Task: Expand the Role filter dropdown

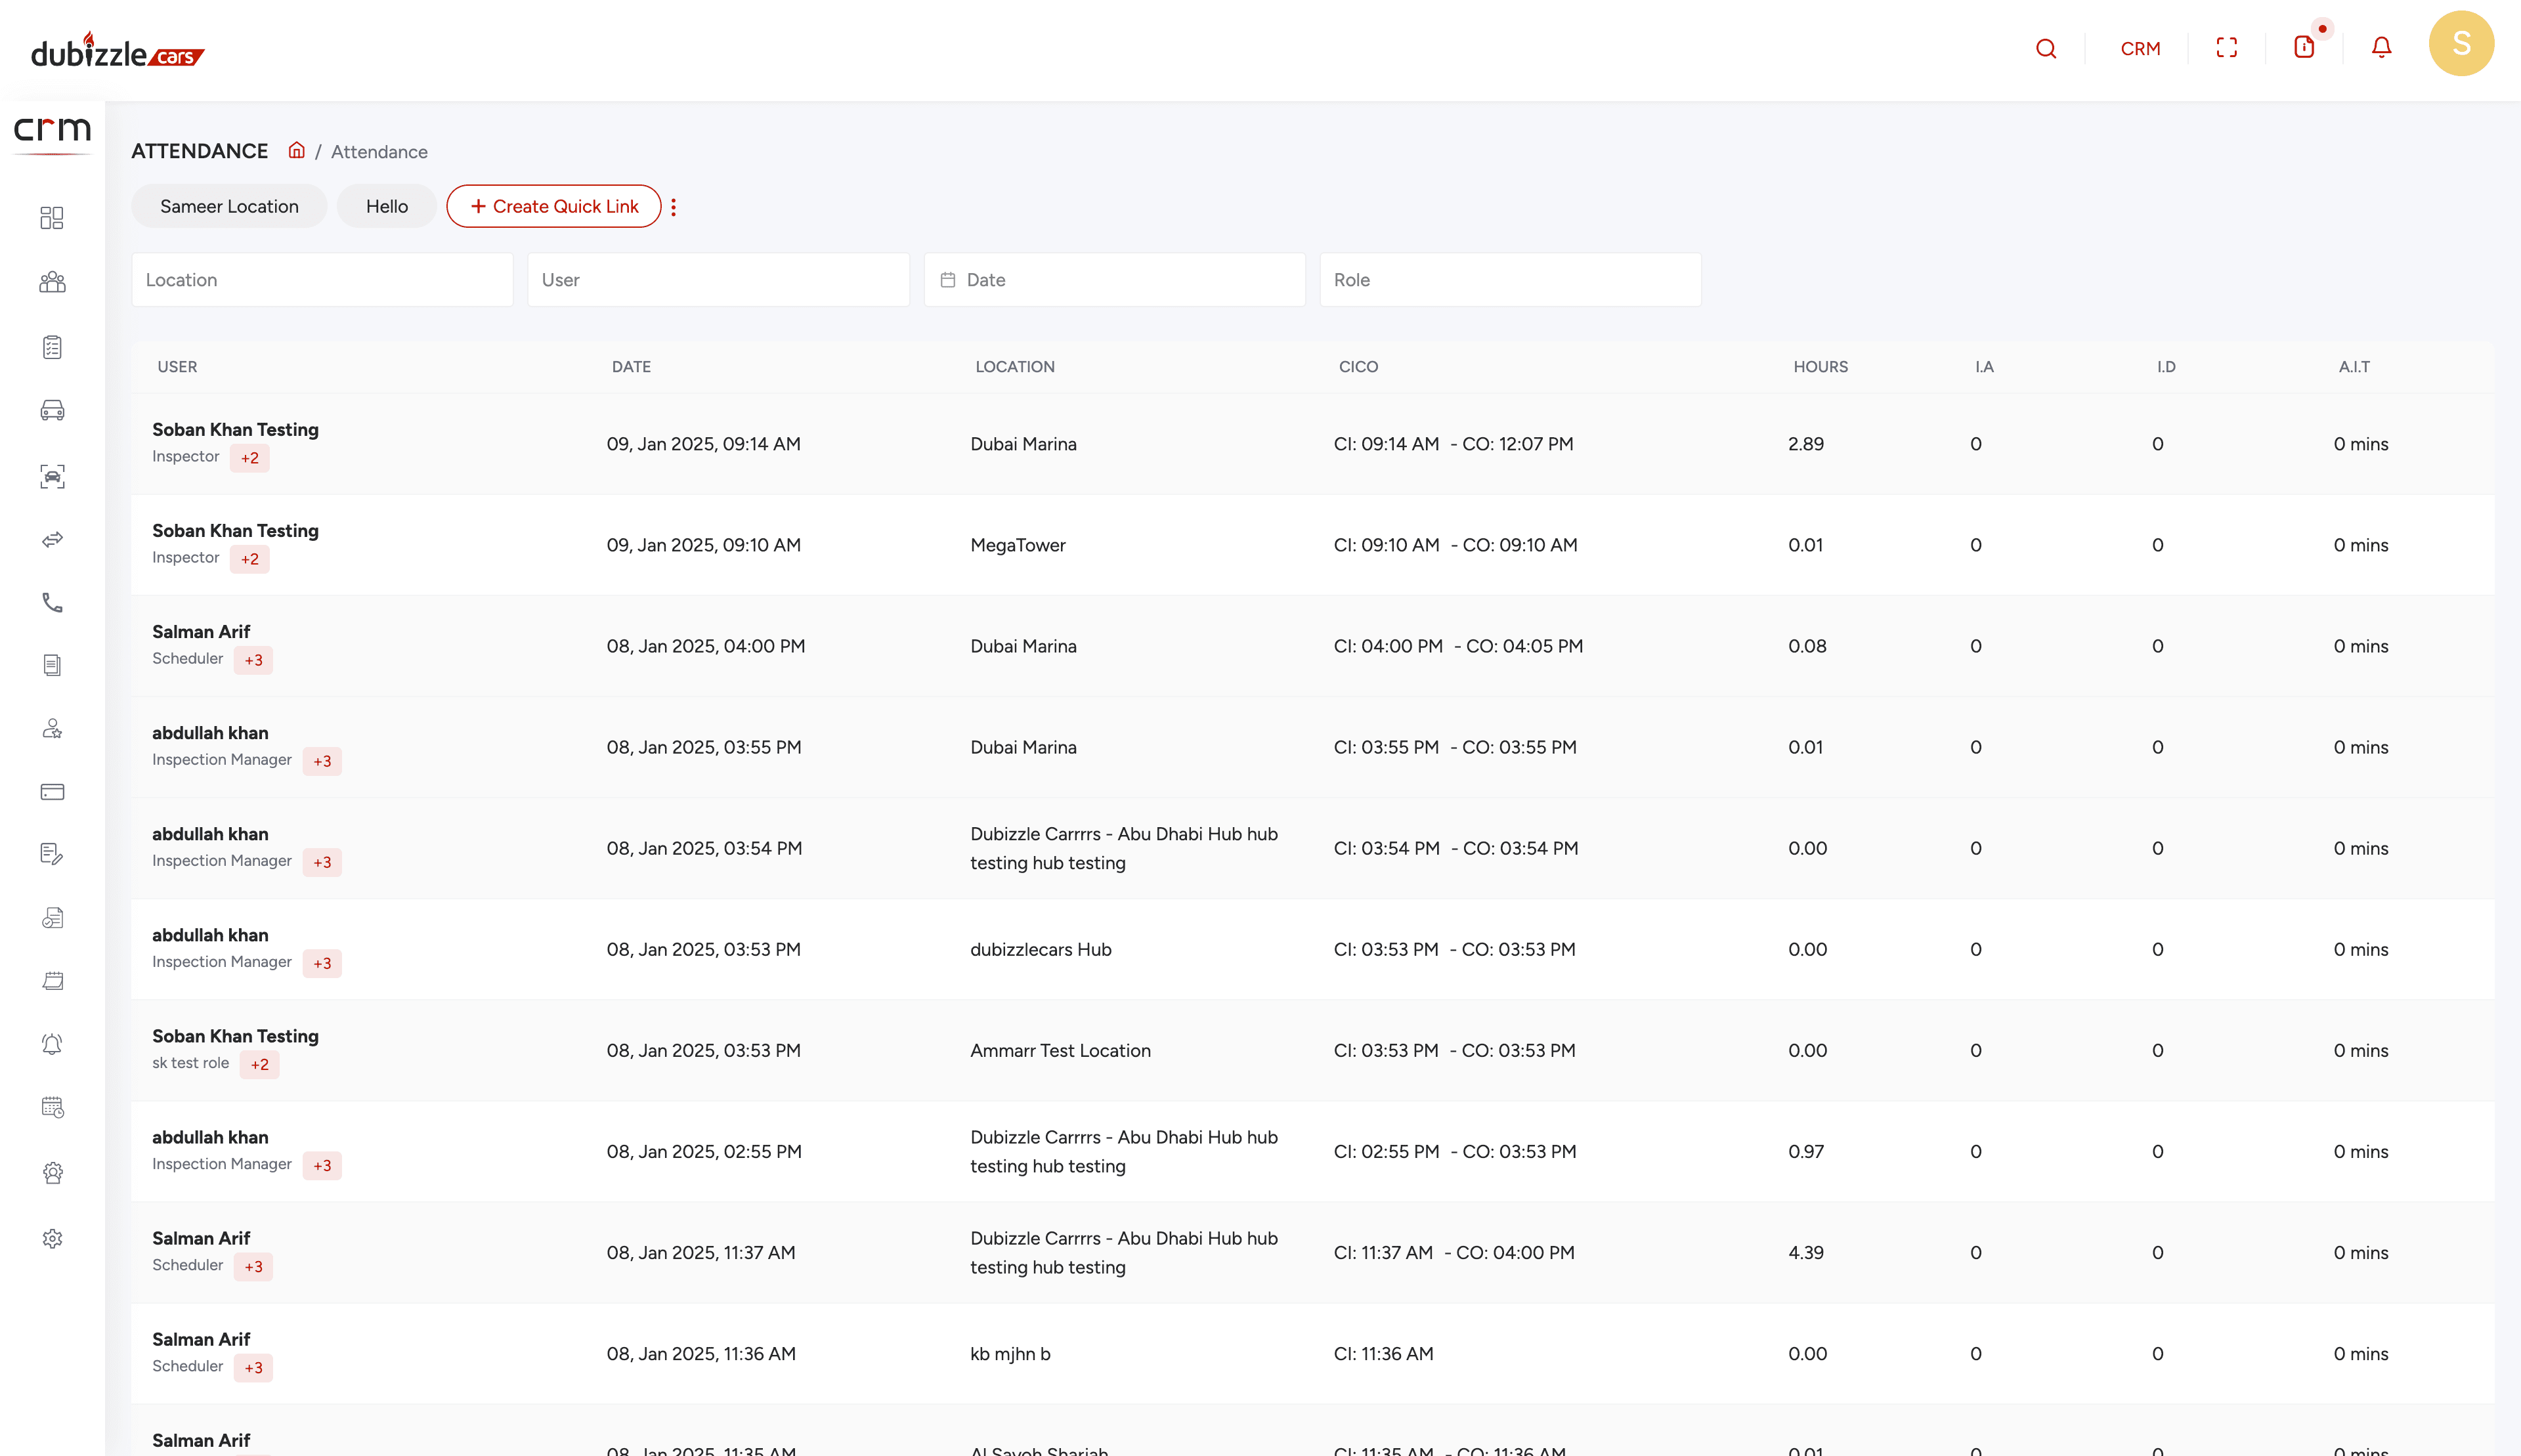Action: [x=1509, y=280]
